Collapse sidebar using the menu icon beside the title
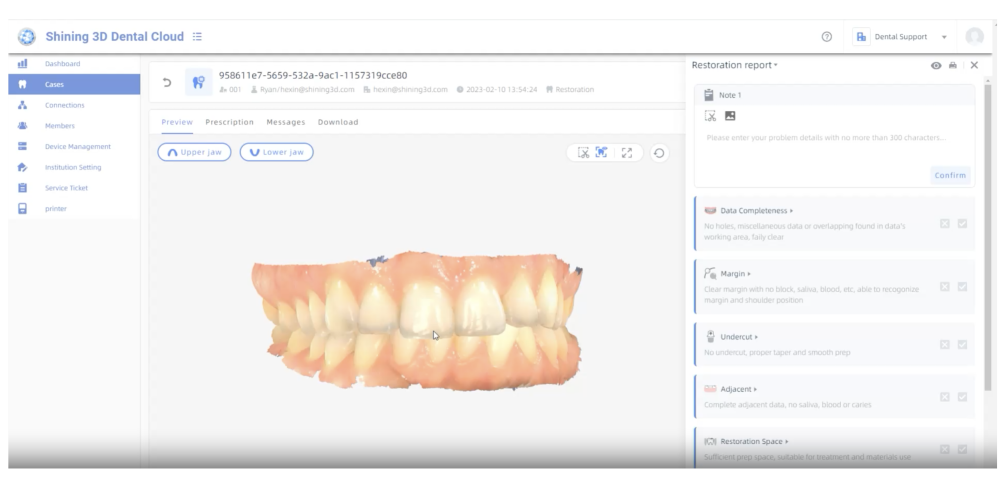Screen dimensions: 1005x500 pyautogui.click(x=197, y=37)
